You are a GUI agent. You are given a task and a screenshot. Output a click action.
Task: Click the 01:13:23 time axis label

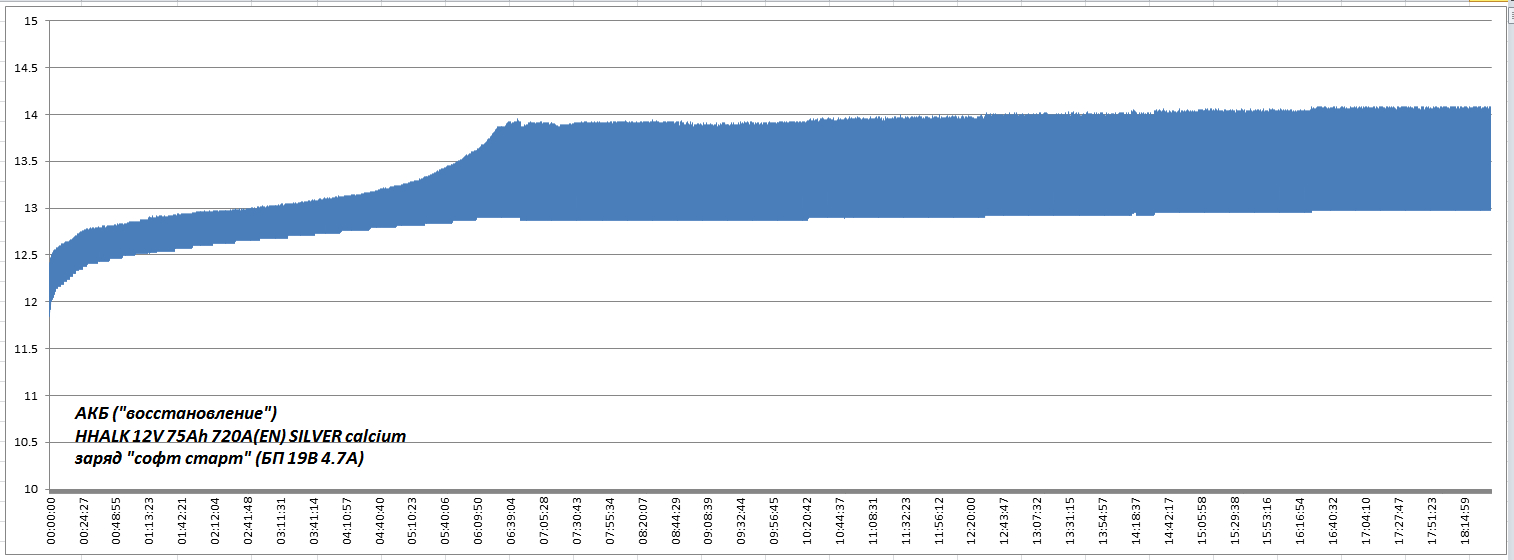(149, 521)
